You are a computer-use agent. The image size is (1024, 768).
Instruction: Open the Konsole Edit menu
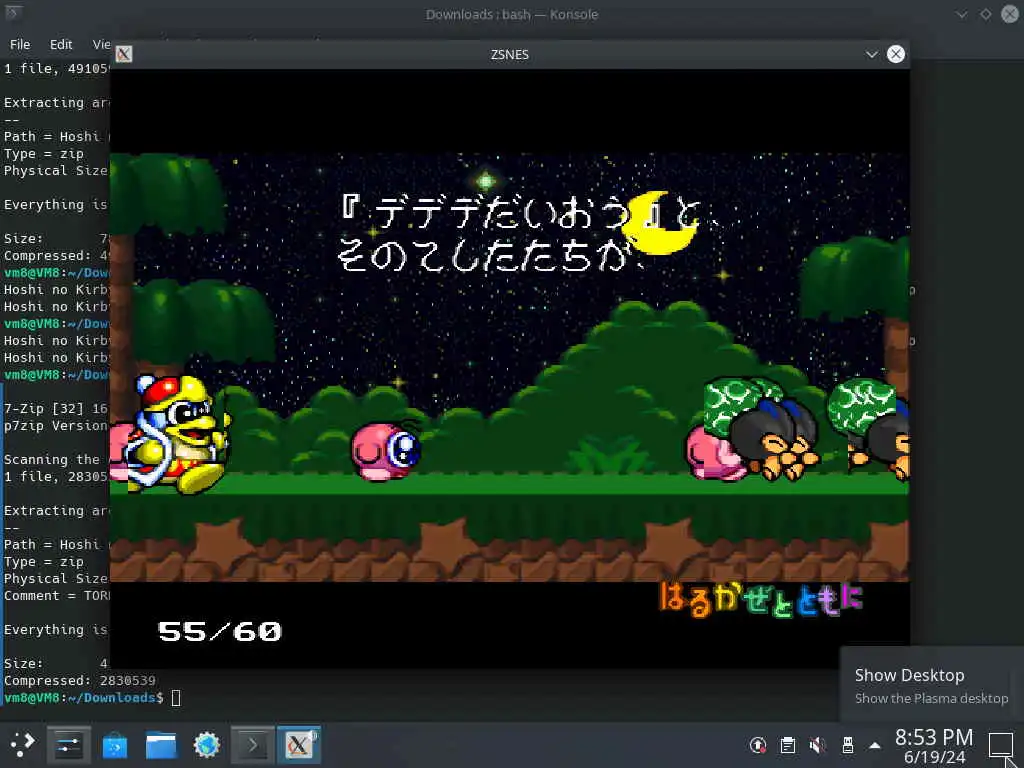pyautogui.click(x=61, y=44)
